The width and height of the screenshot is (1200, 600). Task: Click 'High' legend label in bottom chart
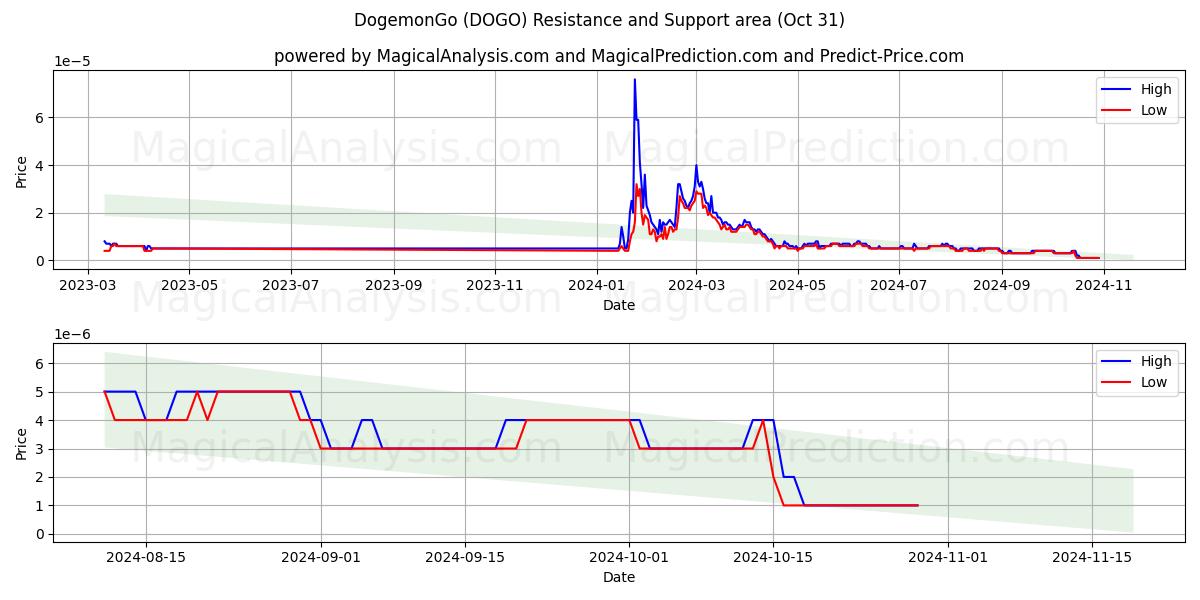click(x=1156, y=361)
